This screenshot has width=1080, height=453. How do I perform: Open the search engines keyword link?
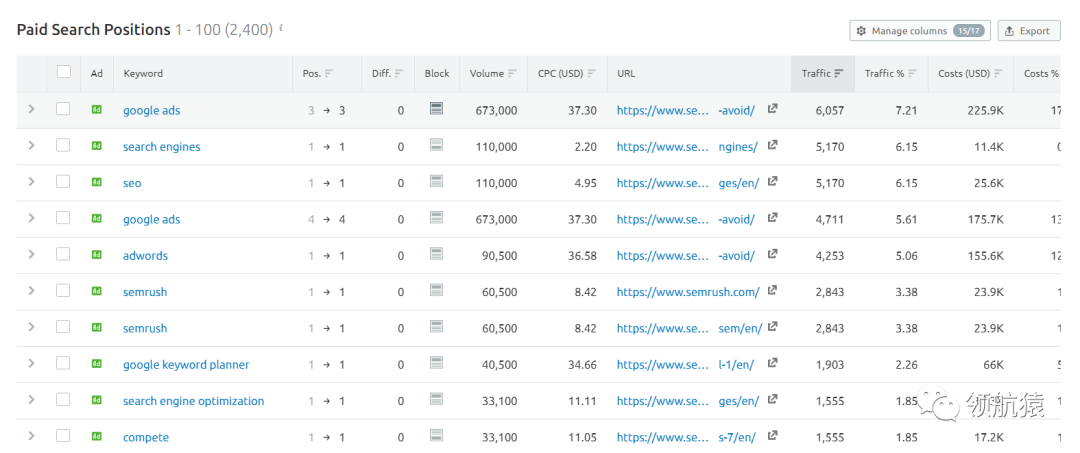coord(161,147)
